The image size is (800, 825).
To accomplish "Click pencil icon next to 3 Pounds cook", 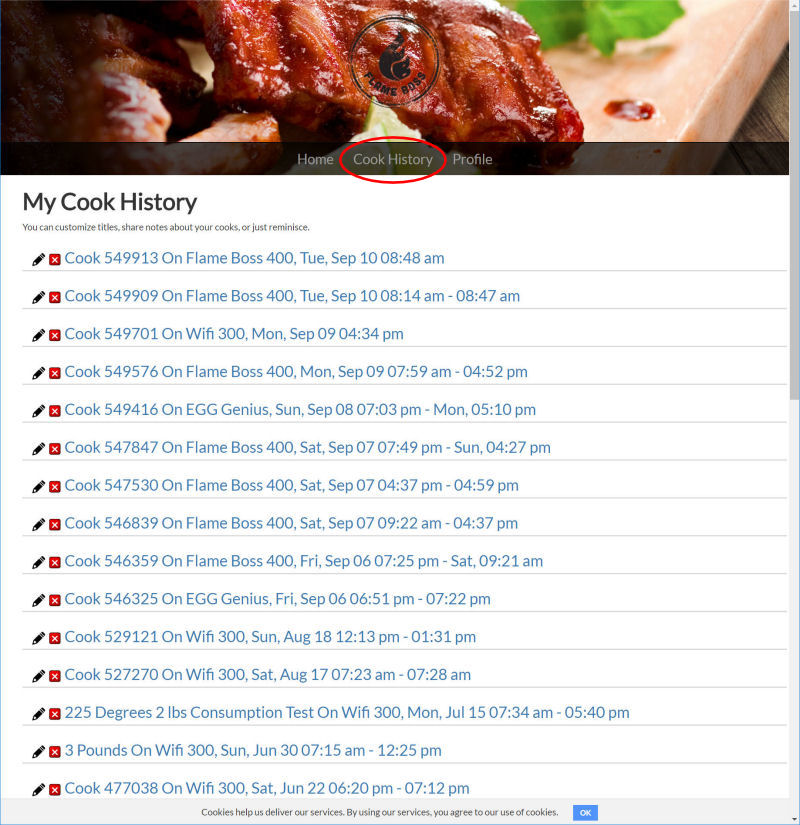I will (x=38, y=752).
